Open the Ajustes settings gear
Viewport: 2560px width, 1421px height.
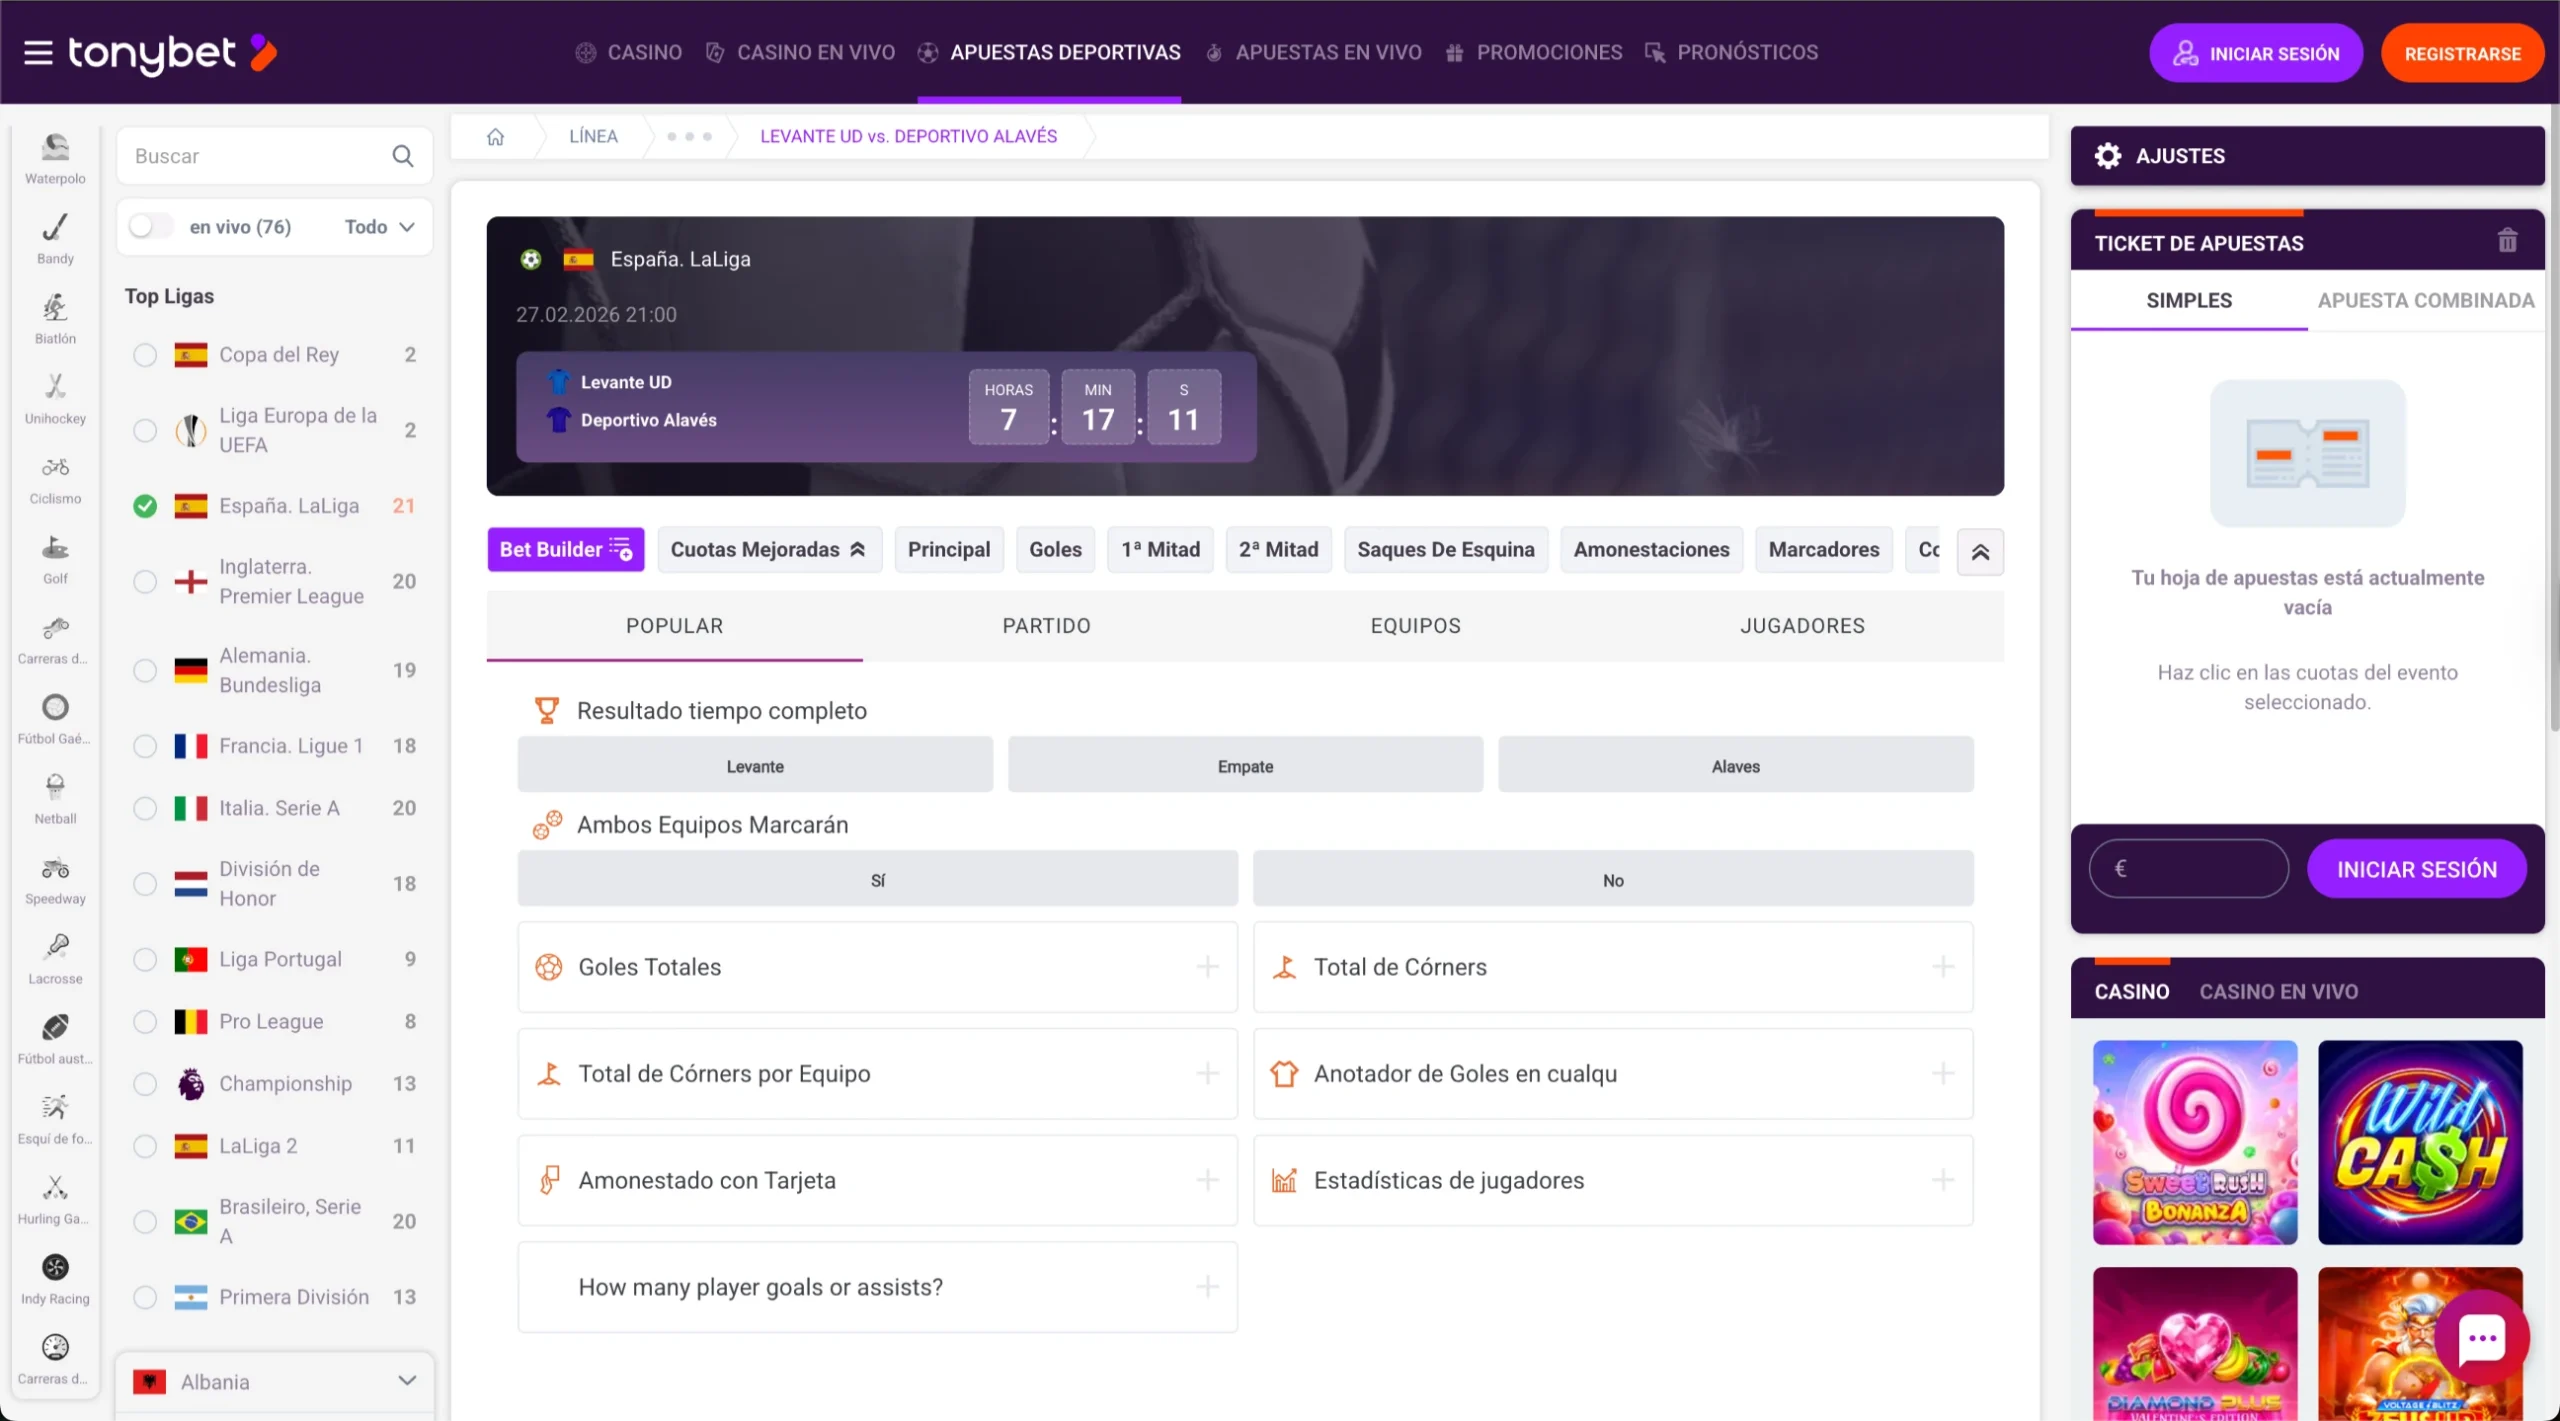pyautogui.click(x=2110, y=155)
